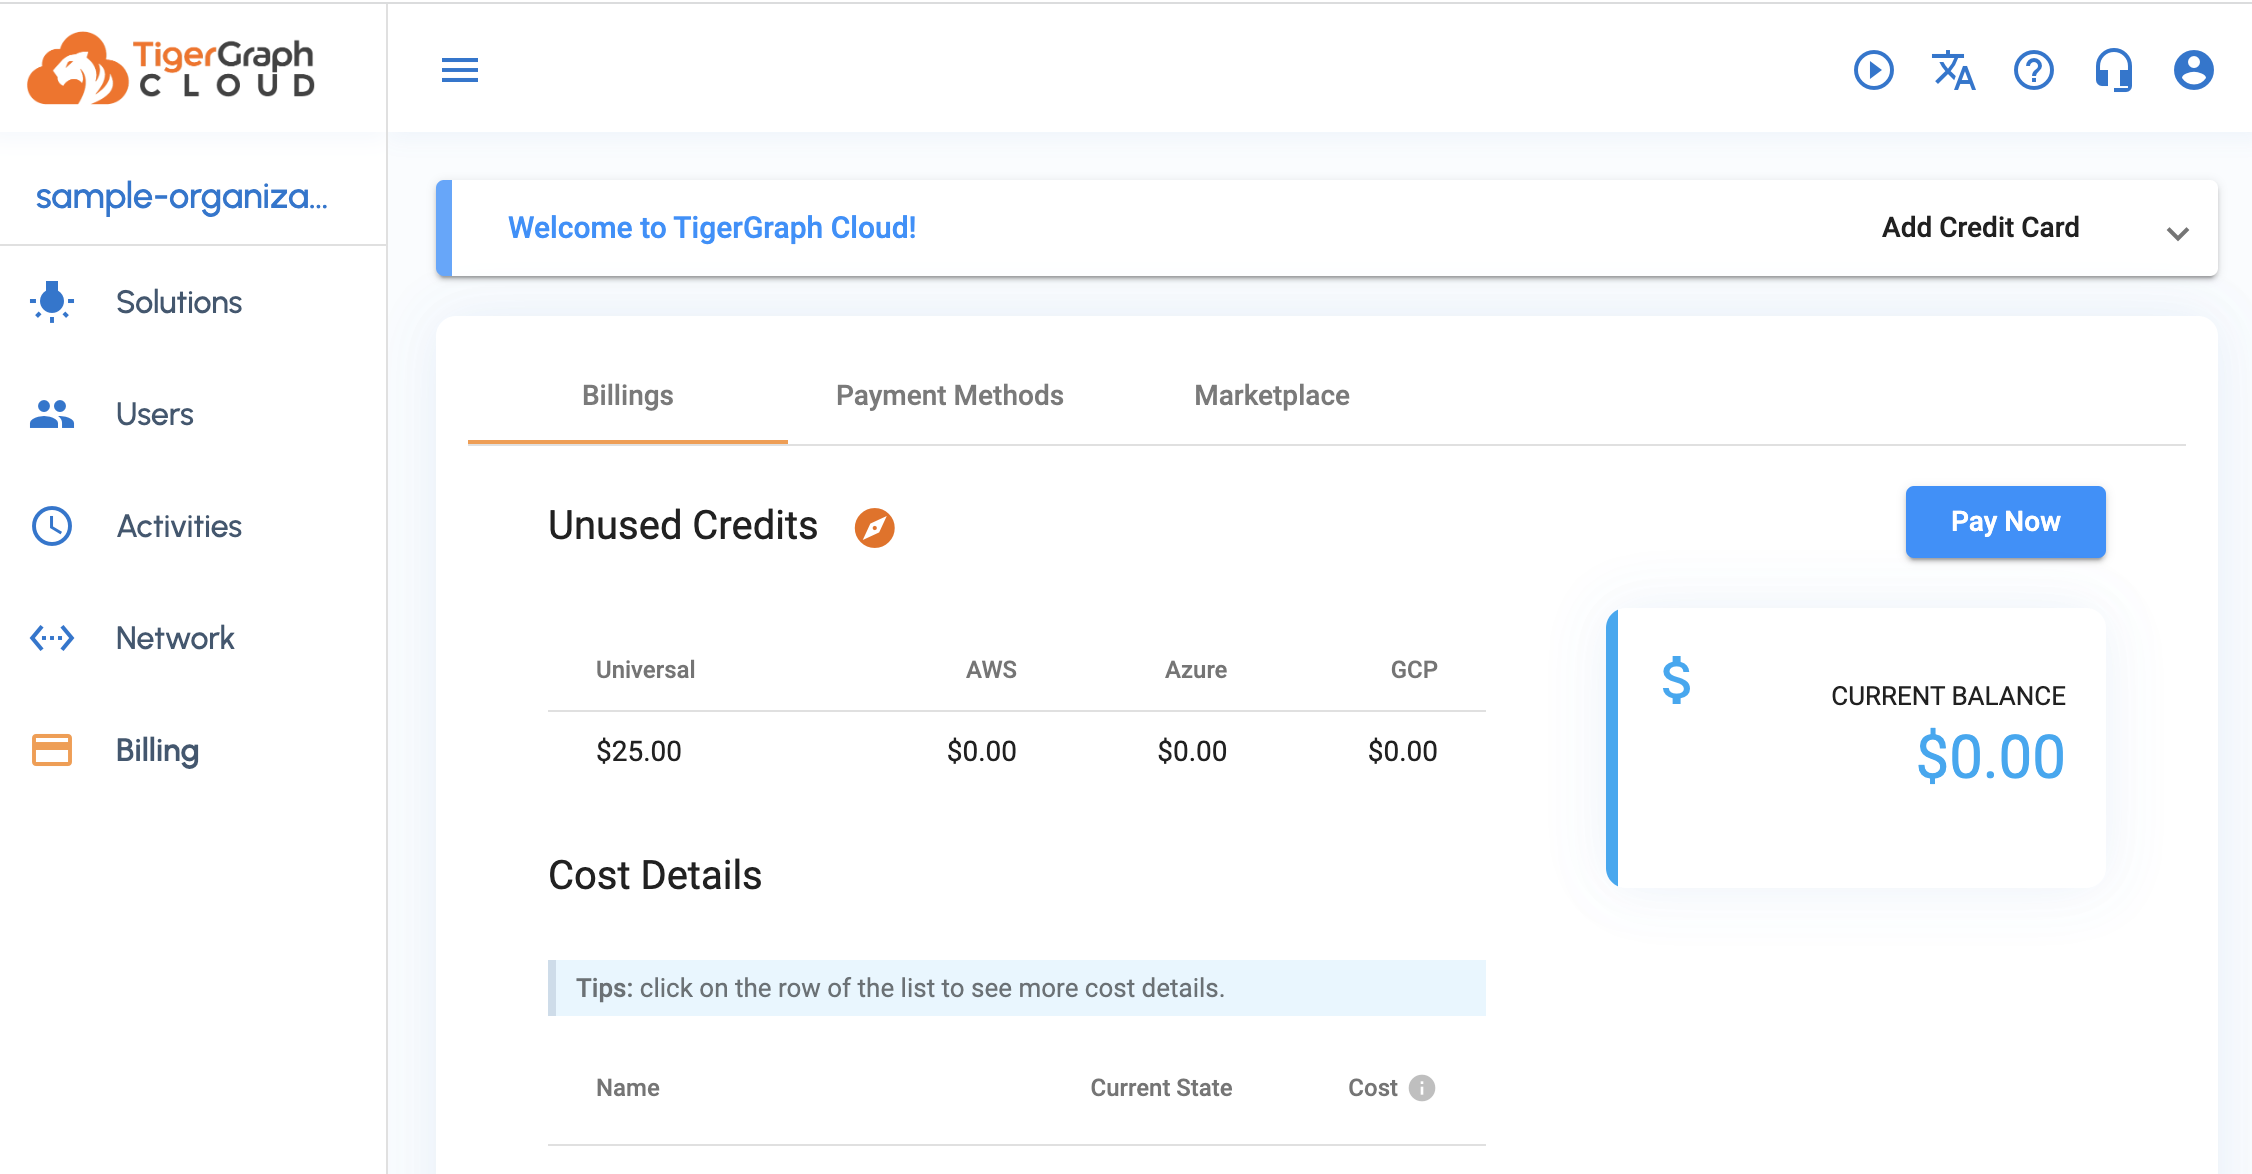Open the language translation icon
The image size is (2252, 1174).
(x=1953, y=70)
